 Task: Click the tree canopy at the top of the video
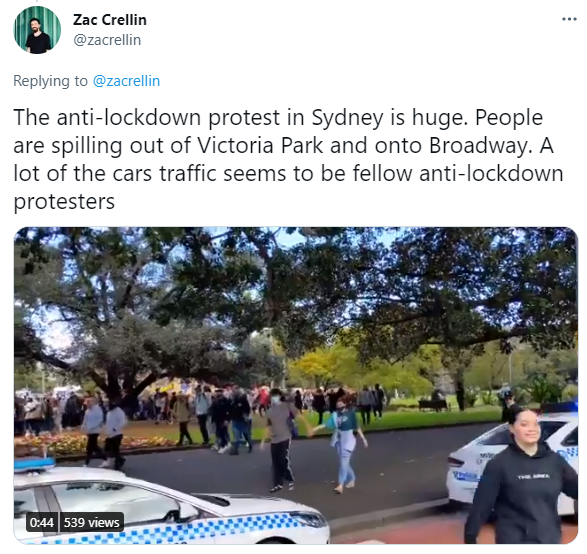[x=296, y=284]
